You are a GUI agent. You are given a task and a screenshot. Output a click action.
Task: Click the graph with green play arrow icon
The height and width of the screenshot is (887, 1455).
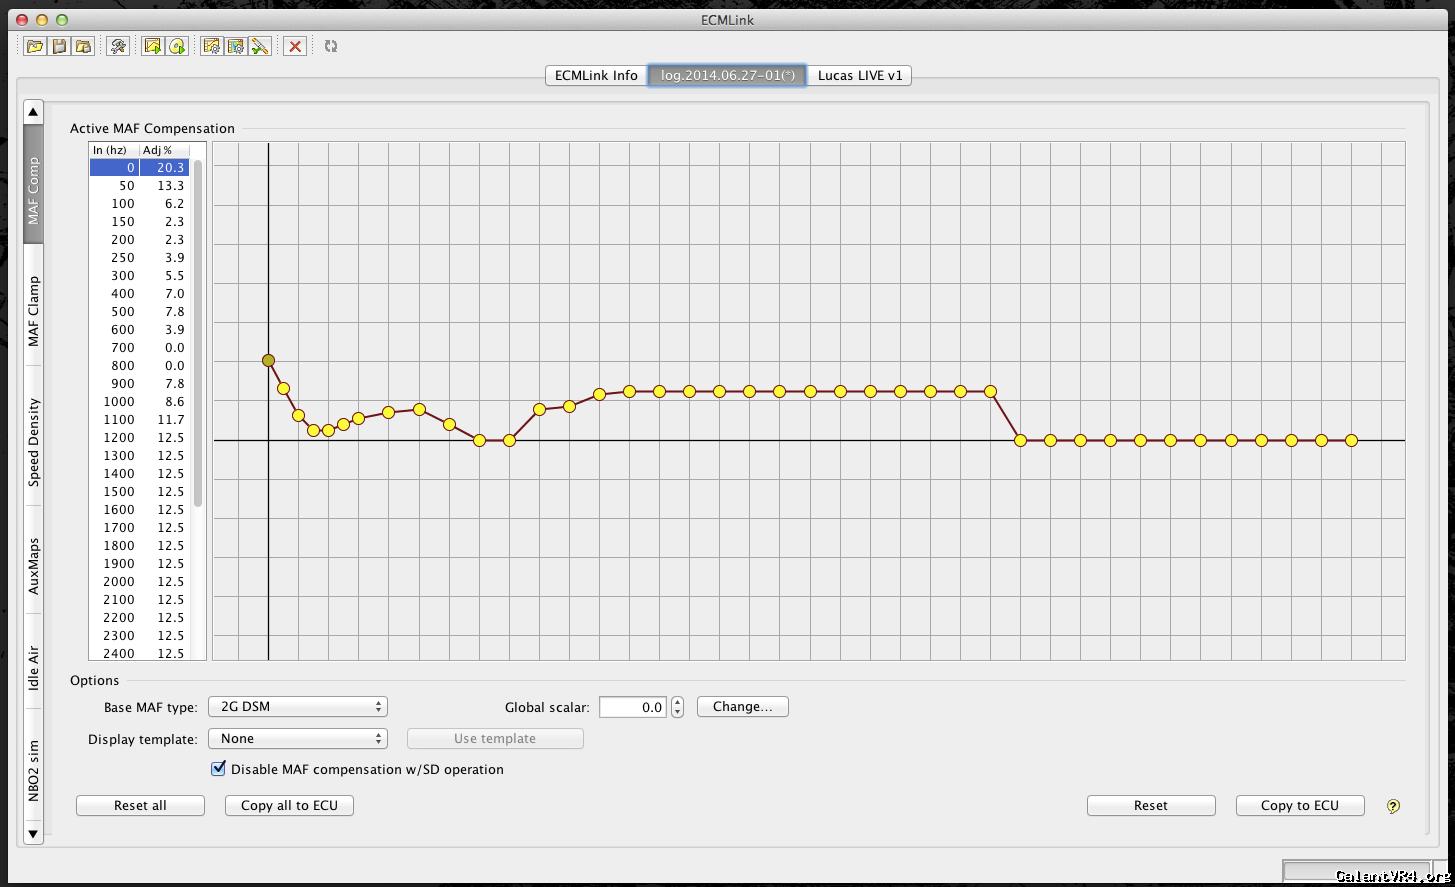152,46
